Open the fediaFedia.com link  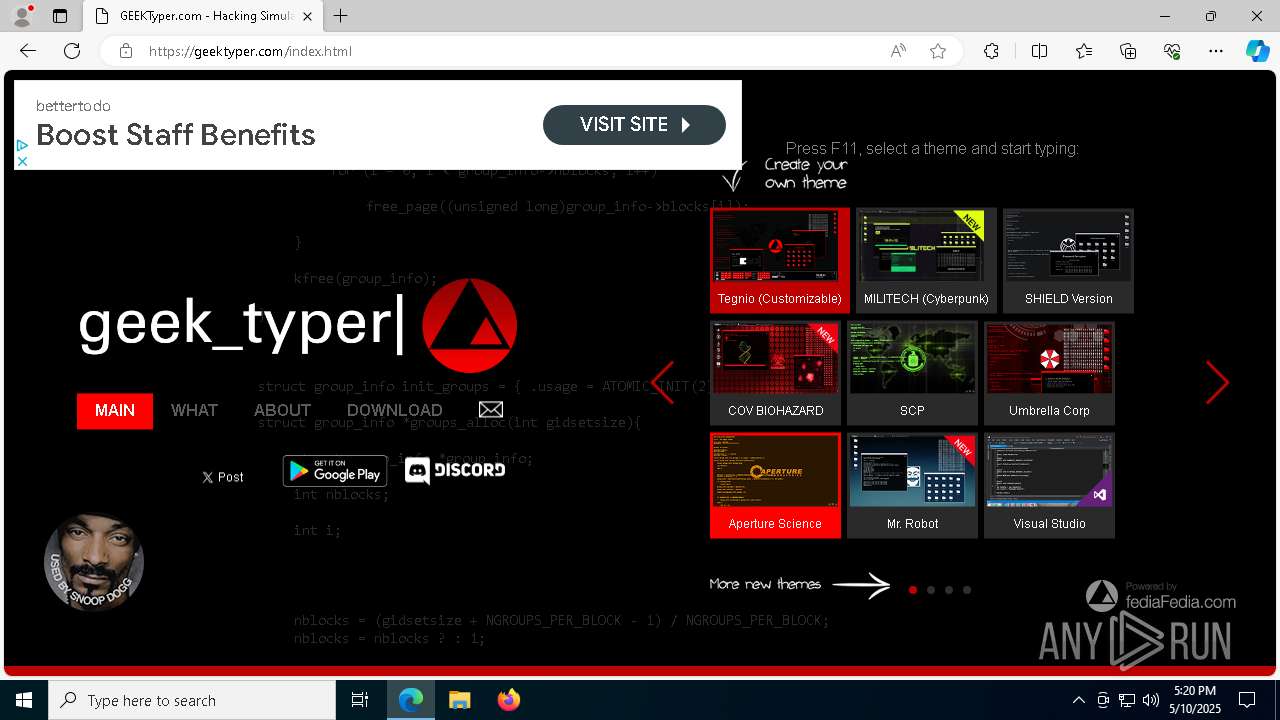click(1162, 596)
